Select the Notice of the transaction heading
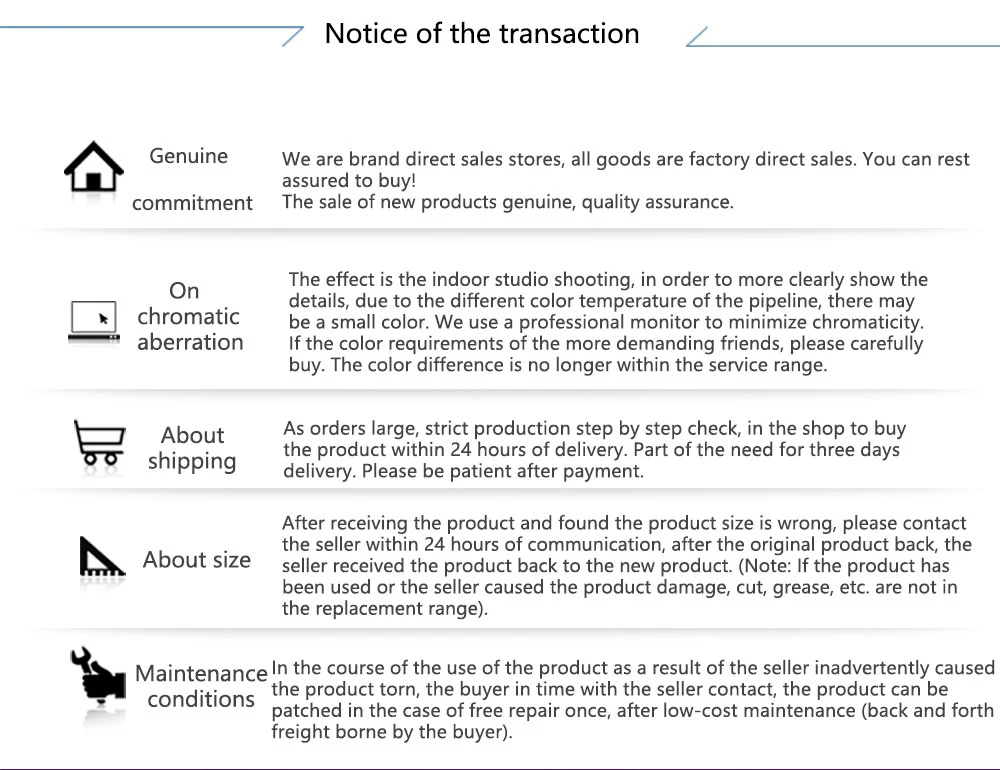 482,33
